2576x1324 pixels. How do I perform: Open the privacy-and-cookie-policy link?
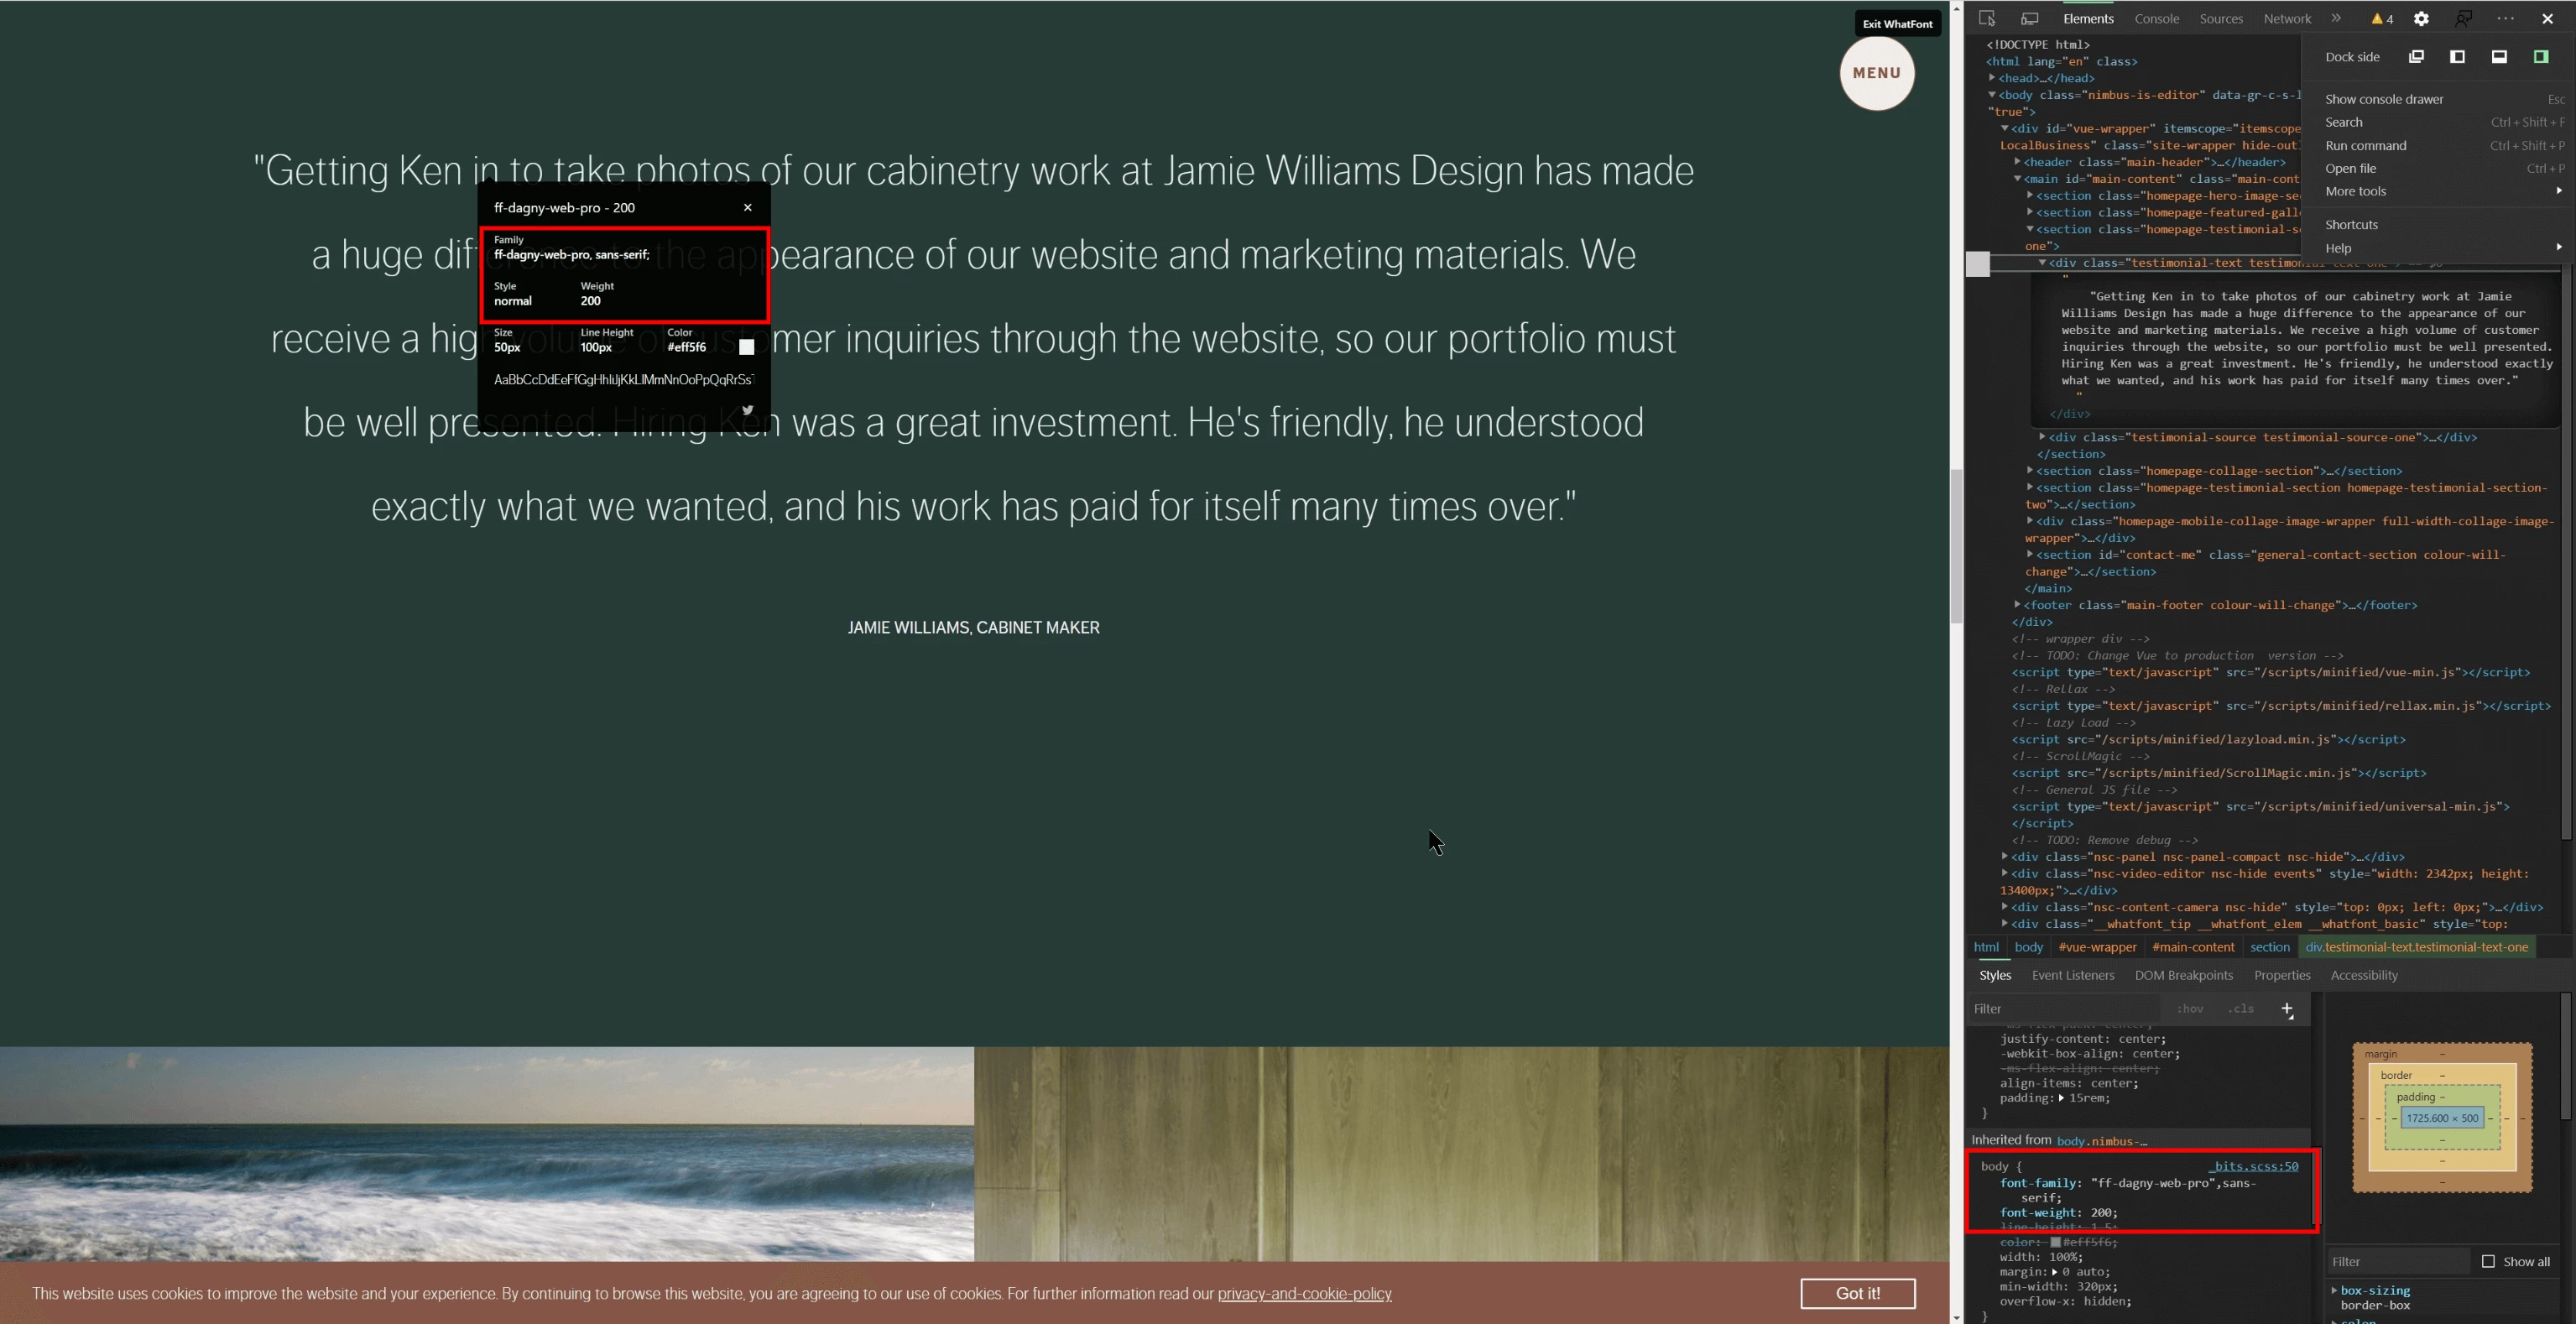(1304, 1293)
